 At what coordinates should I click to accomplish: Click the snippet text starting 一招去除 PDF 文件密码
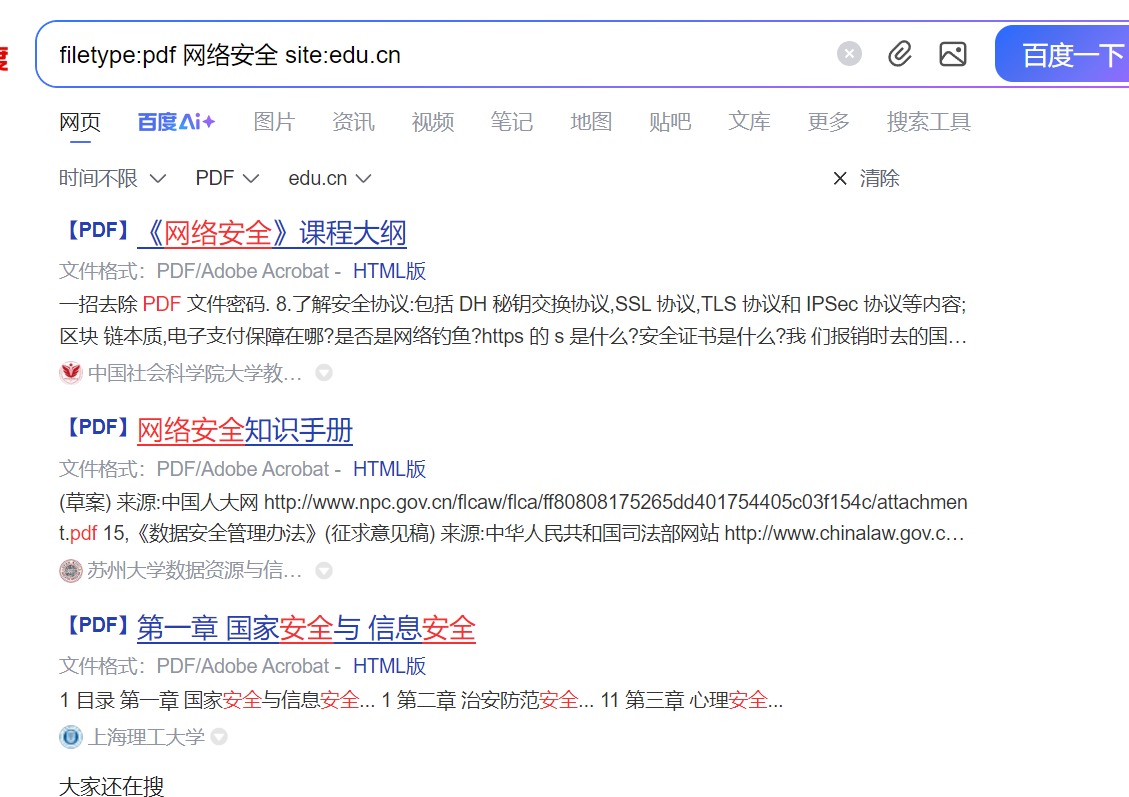(513, 320)
